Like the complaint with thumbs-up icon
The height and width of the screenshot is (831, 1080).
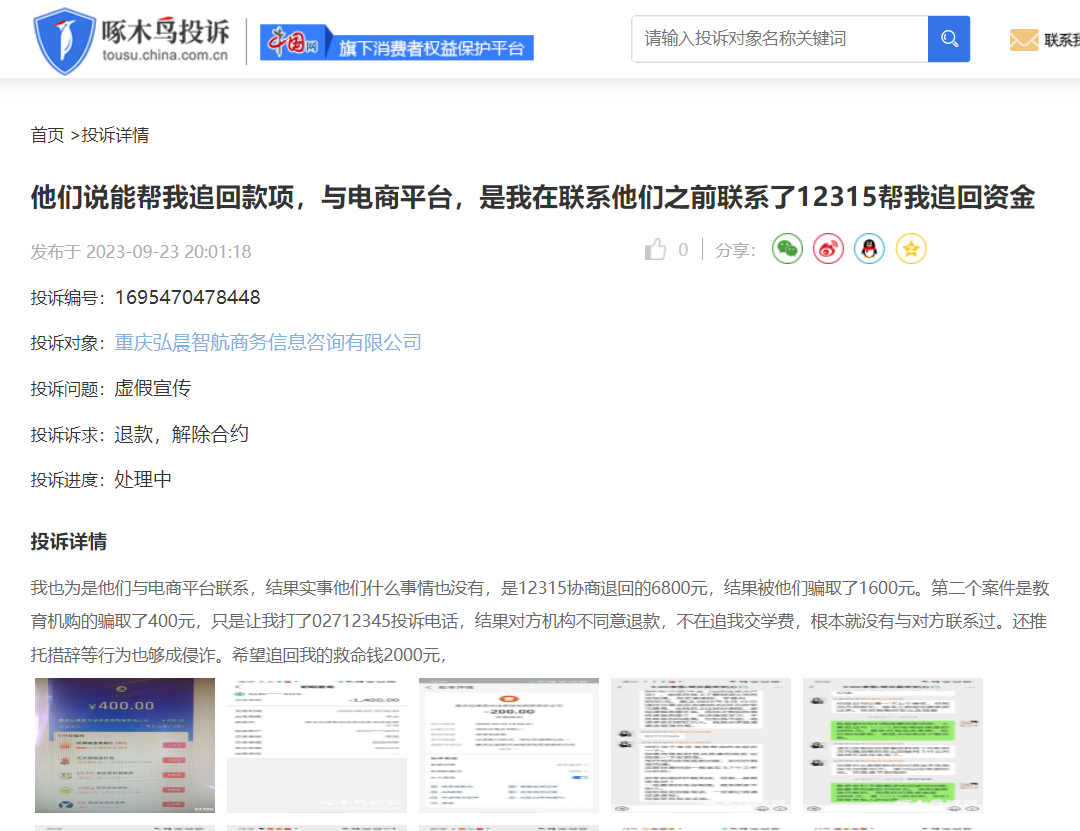(656, 250)
